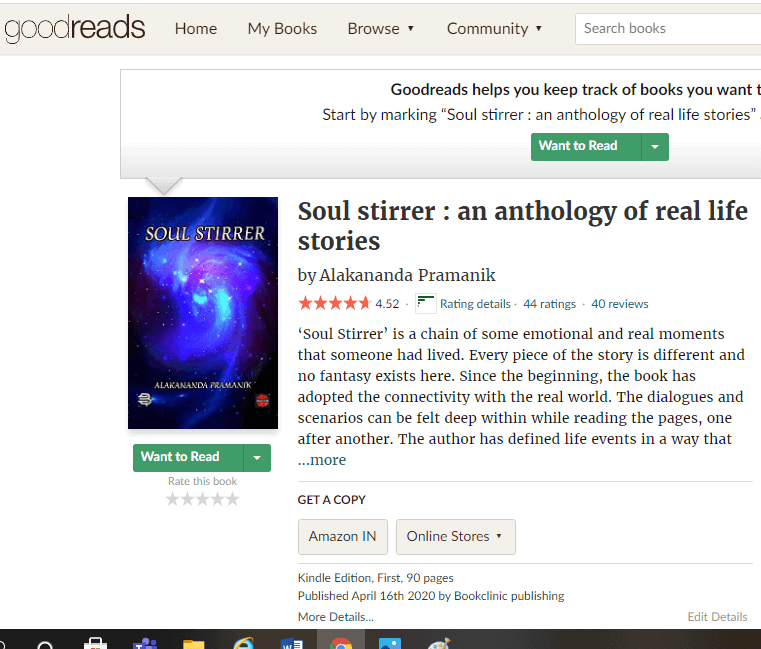Rate this book five stars

(x=233, y=499)
